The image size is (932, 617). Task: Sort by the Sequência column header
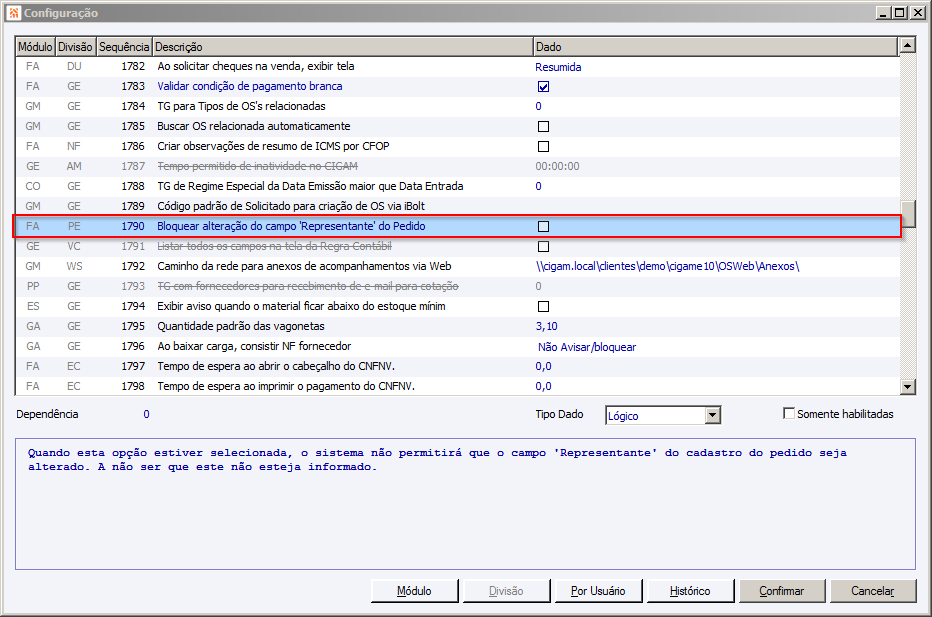coord(124,46)
